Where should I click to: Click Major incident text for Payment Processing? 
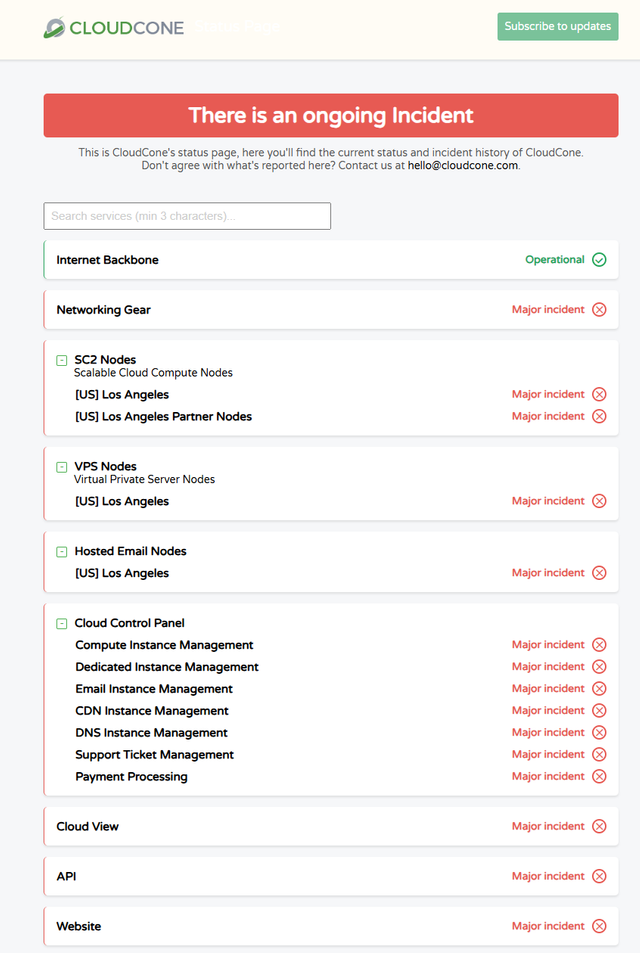[x=548, y=776]
